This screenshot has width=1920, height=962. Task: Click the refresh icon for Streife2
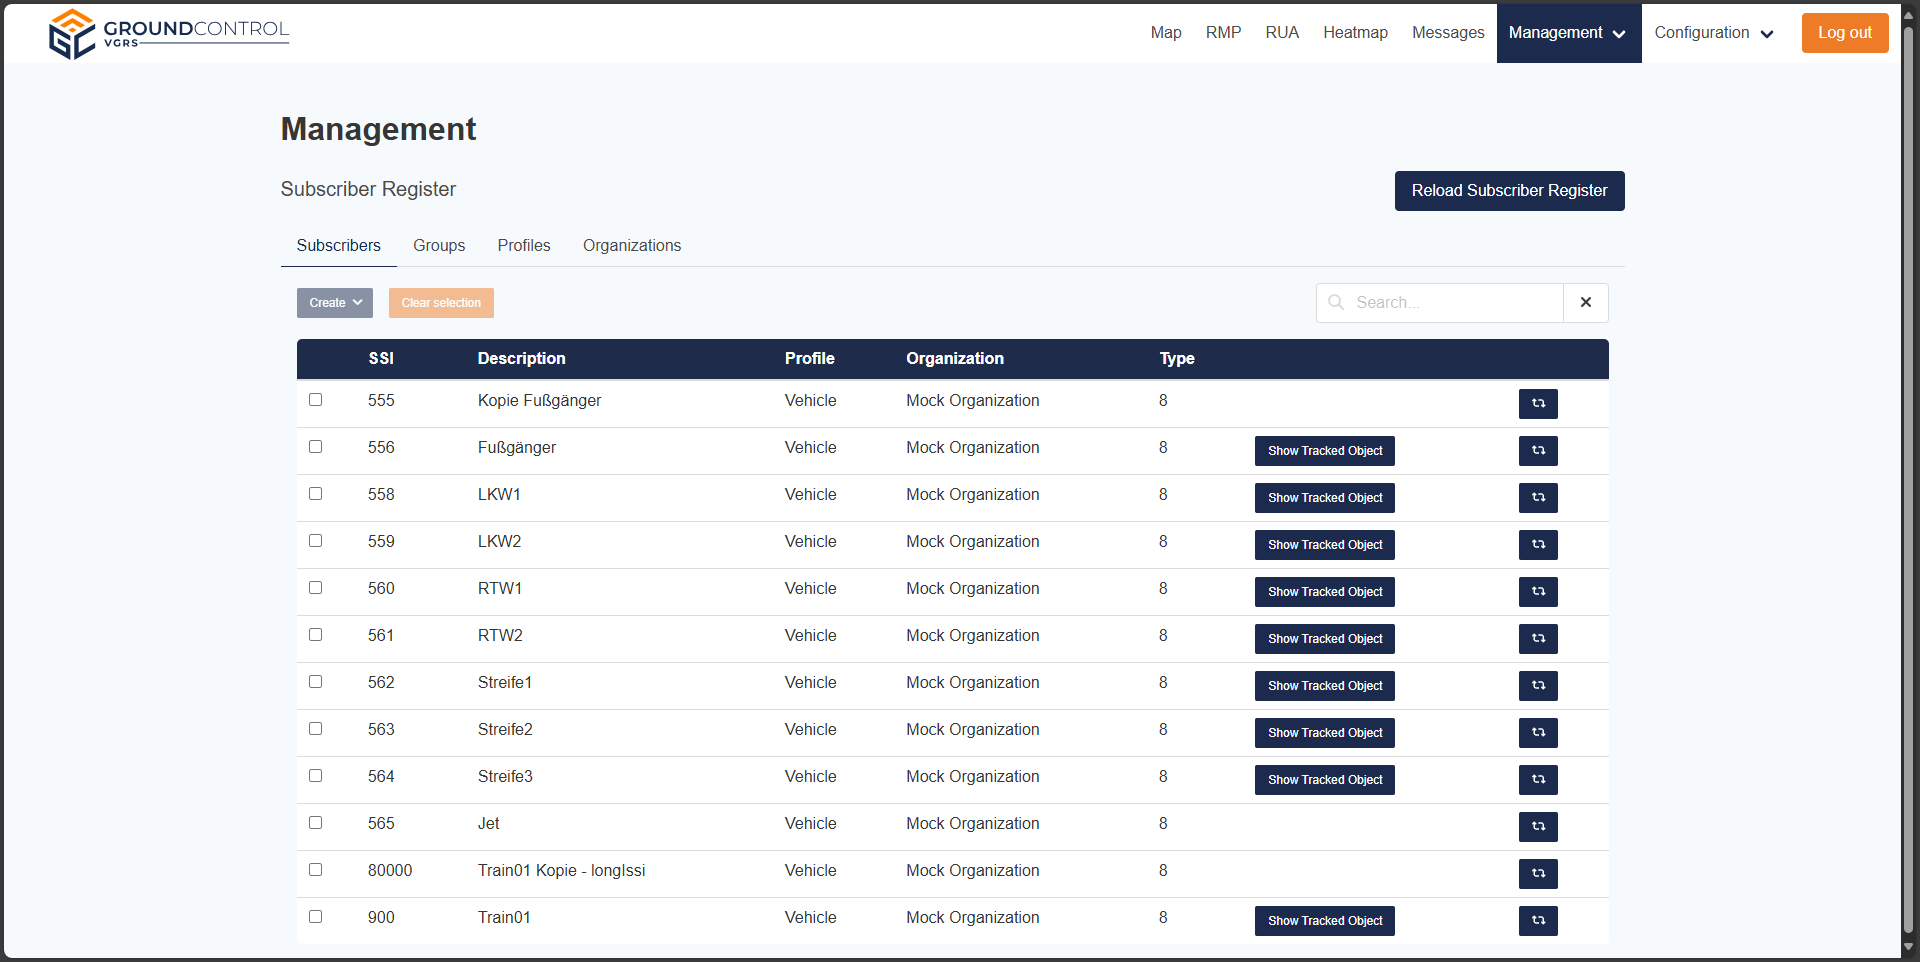point(1537,733)
